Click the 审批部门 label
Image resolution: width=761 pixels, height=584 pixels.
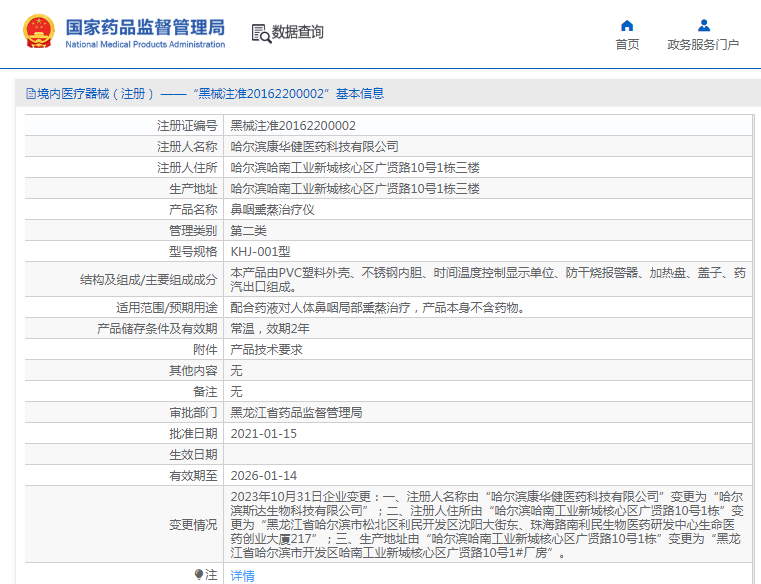pos(193,413)
